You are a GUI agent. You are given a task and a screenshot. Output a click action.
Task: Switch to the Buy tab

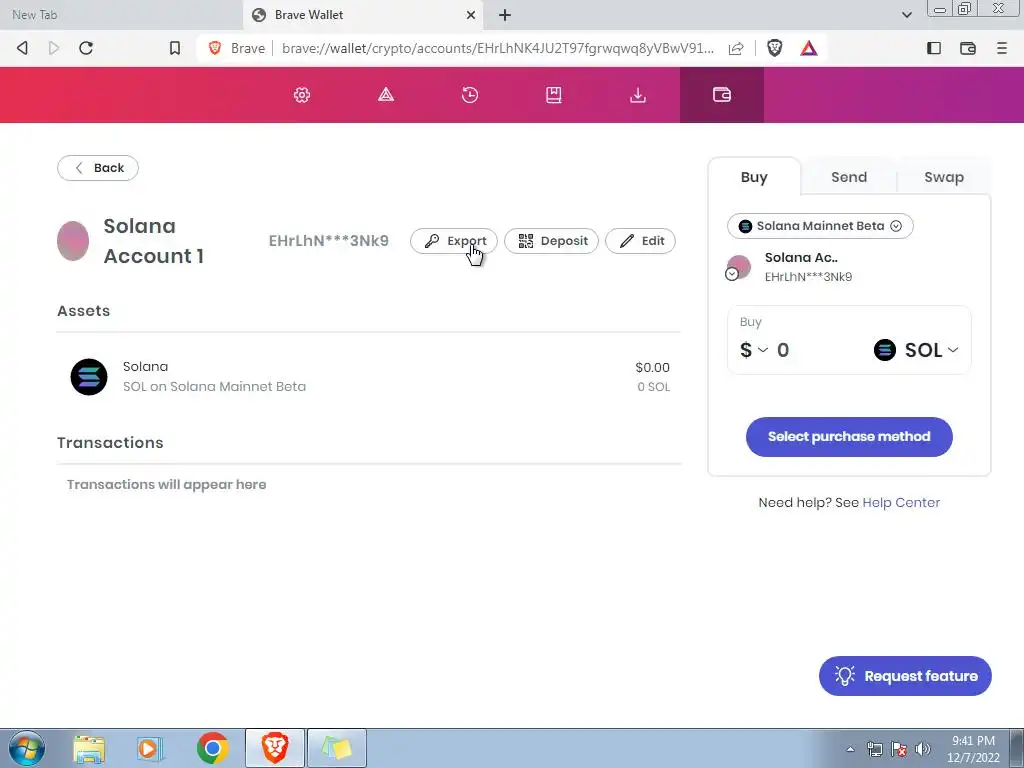point(754,177)
